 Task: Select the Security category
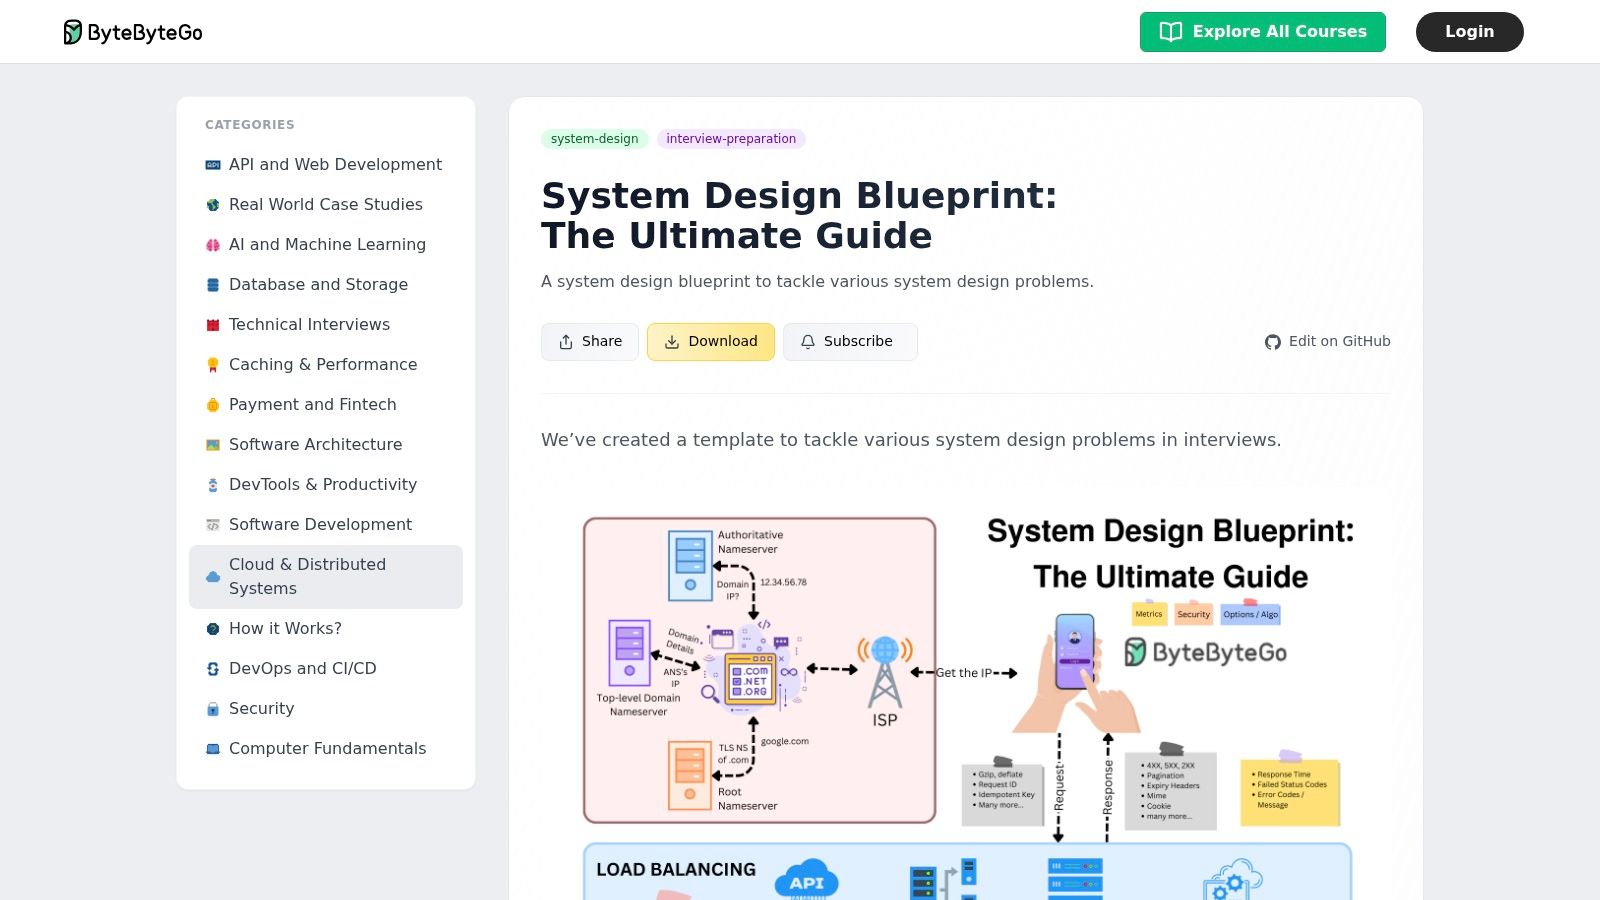pos(326,709)
